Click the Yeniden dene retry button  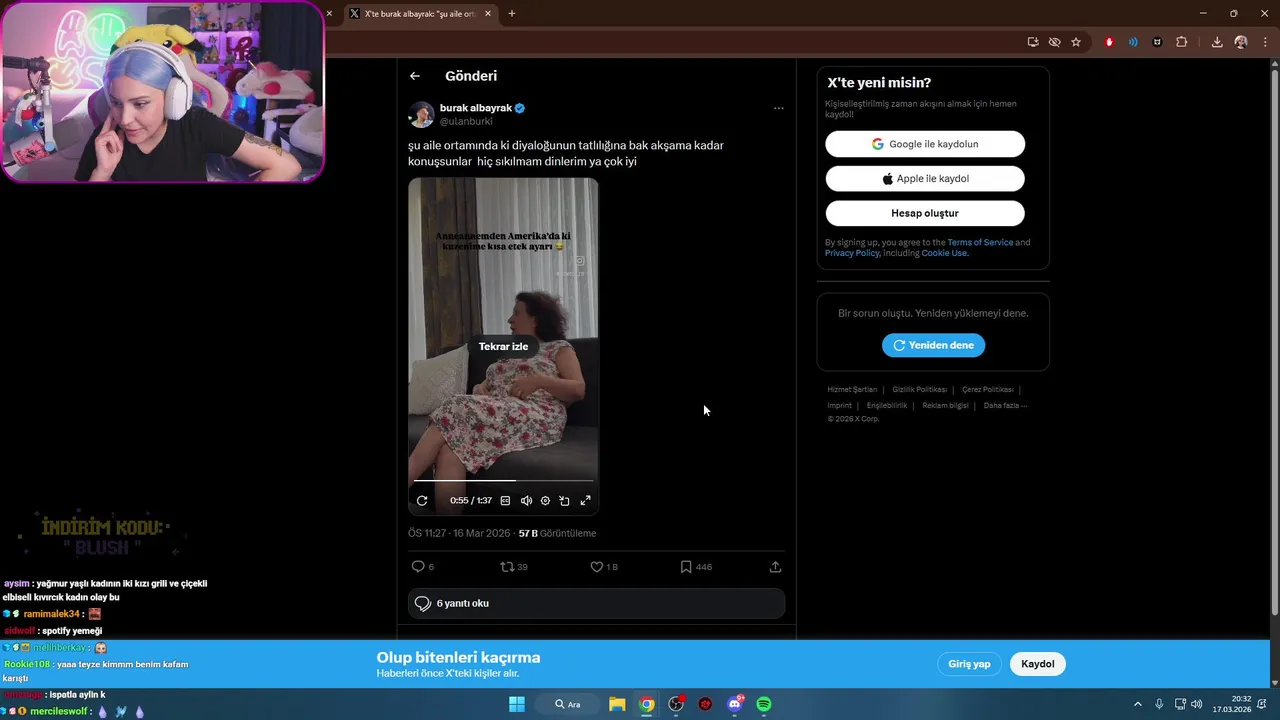(934, 345)
